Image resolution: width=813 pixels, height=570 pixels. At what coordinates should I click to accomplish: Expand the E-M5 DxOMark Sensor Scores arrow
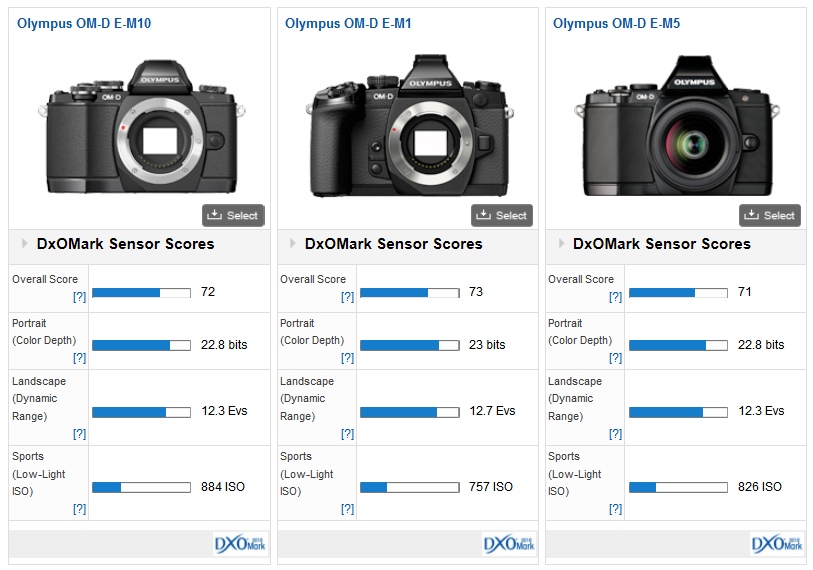[x=560, y=244]
